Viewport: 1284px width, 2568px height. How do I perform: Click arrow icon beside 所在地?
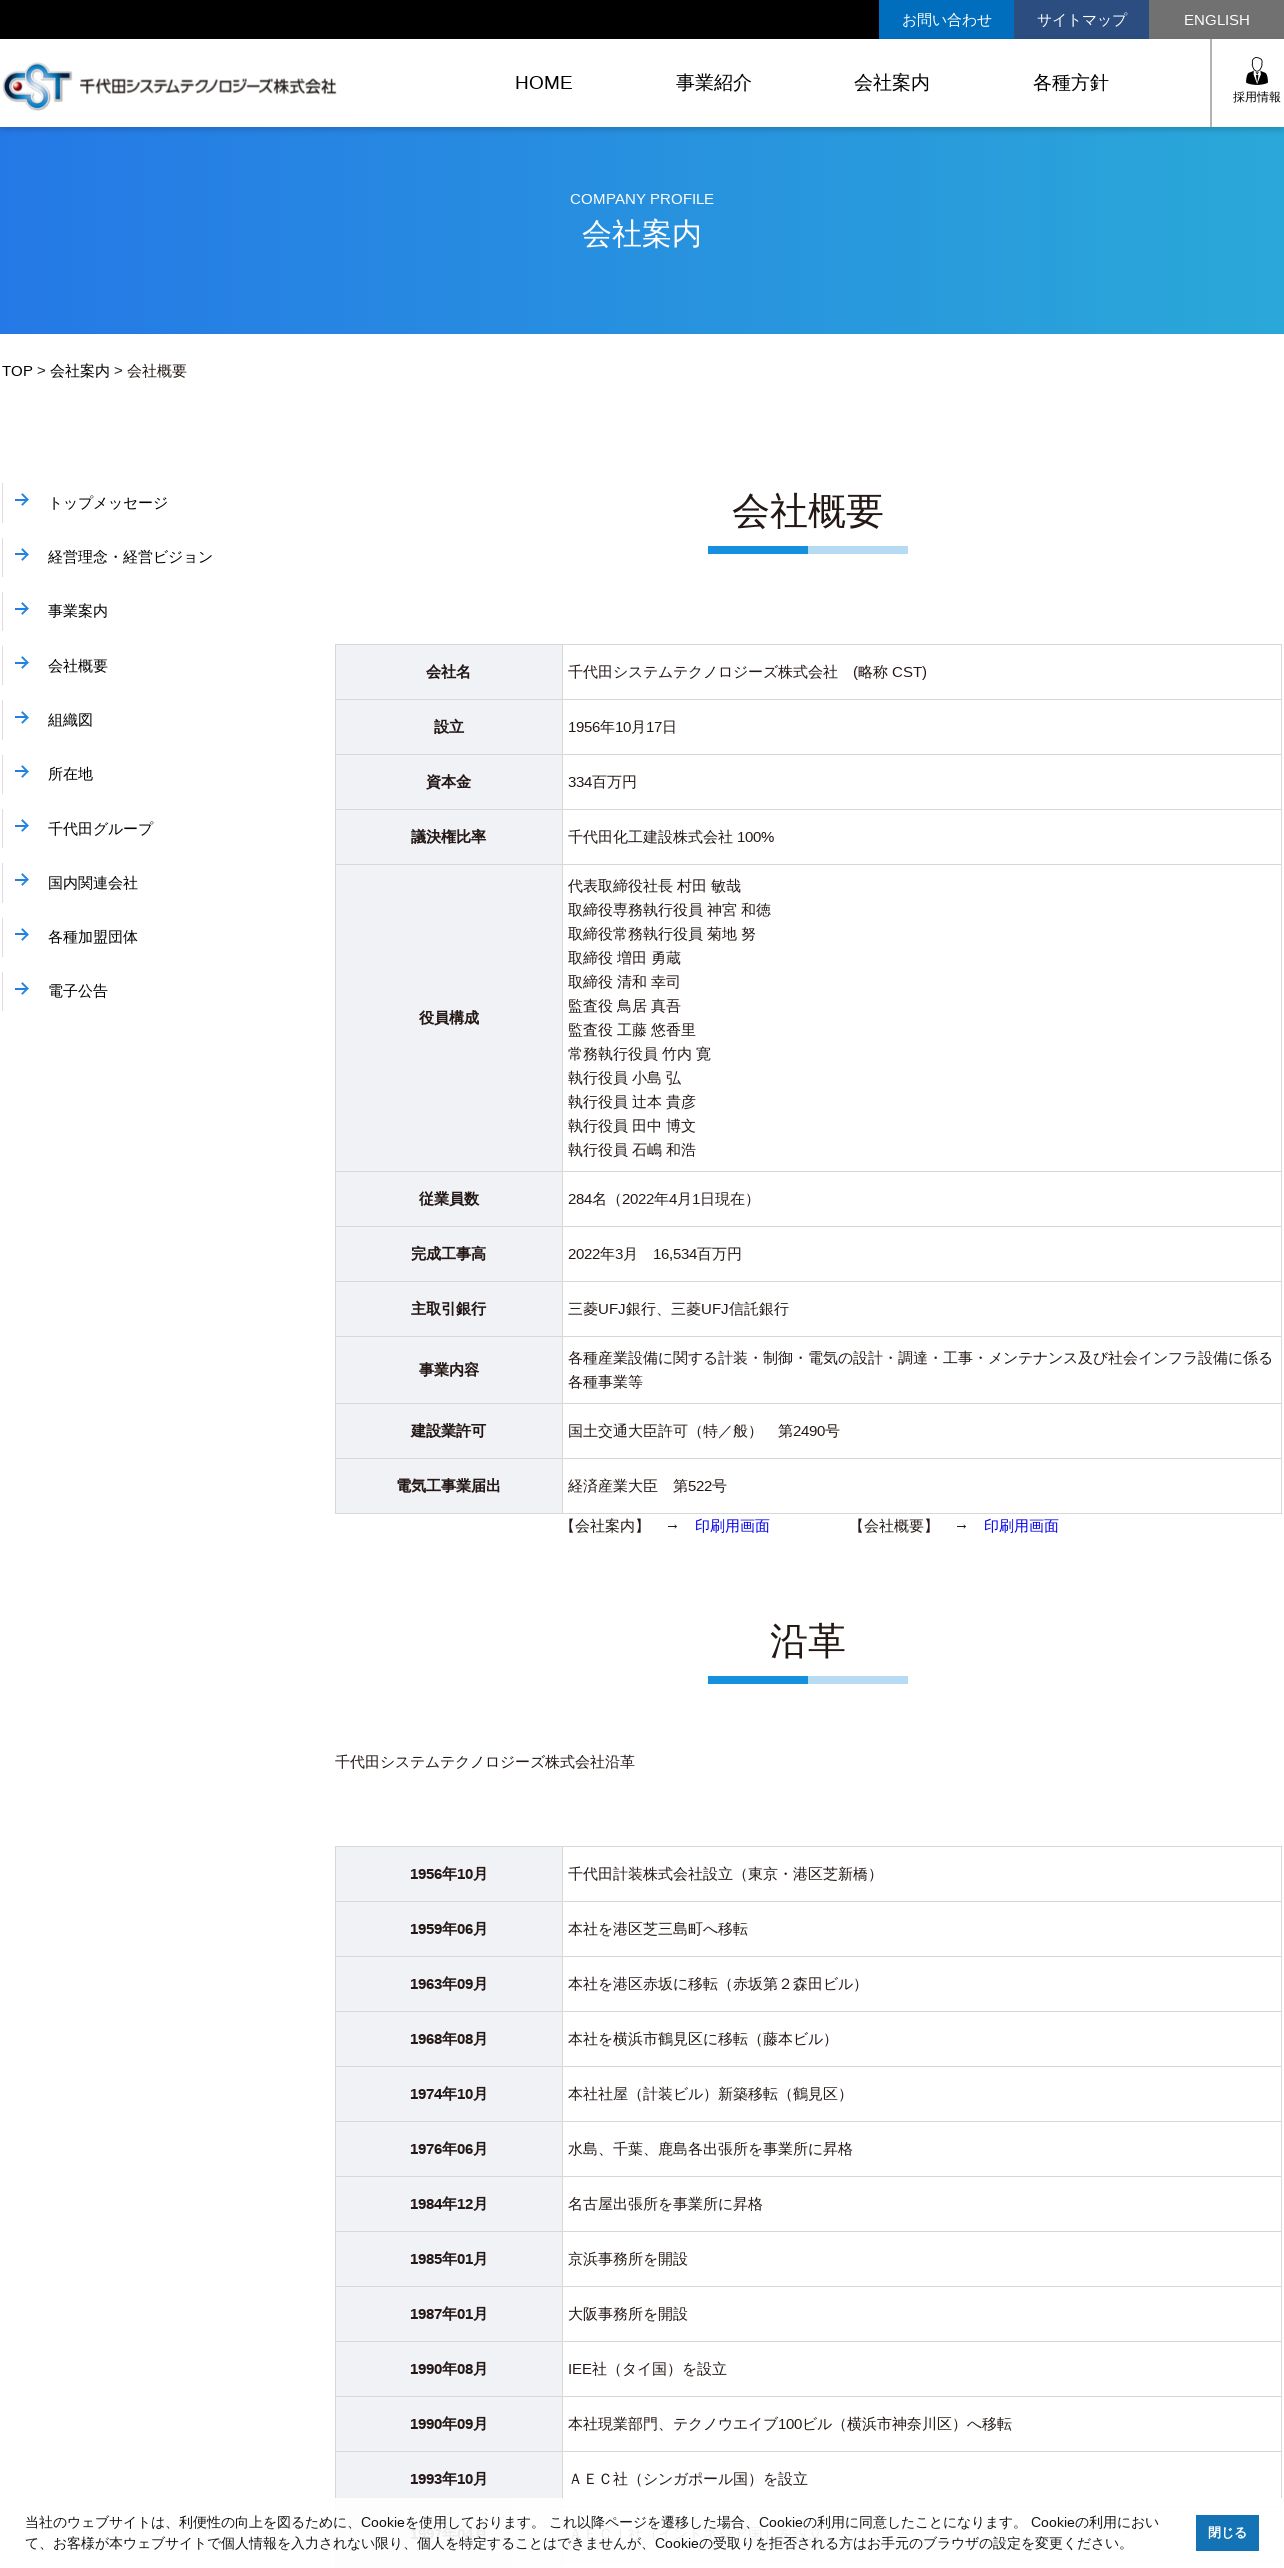pyautogui.click(x=22, y=771)
